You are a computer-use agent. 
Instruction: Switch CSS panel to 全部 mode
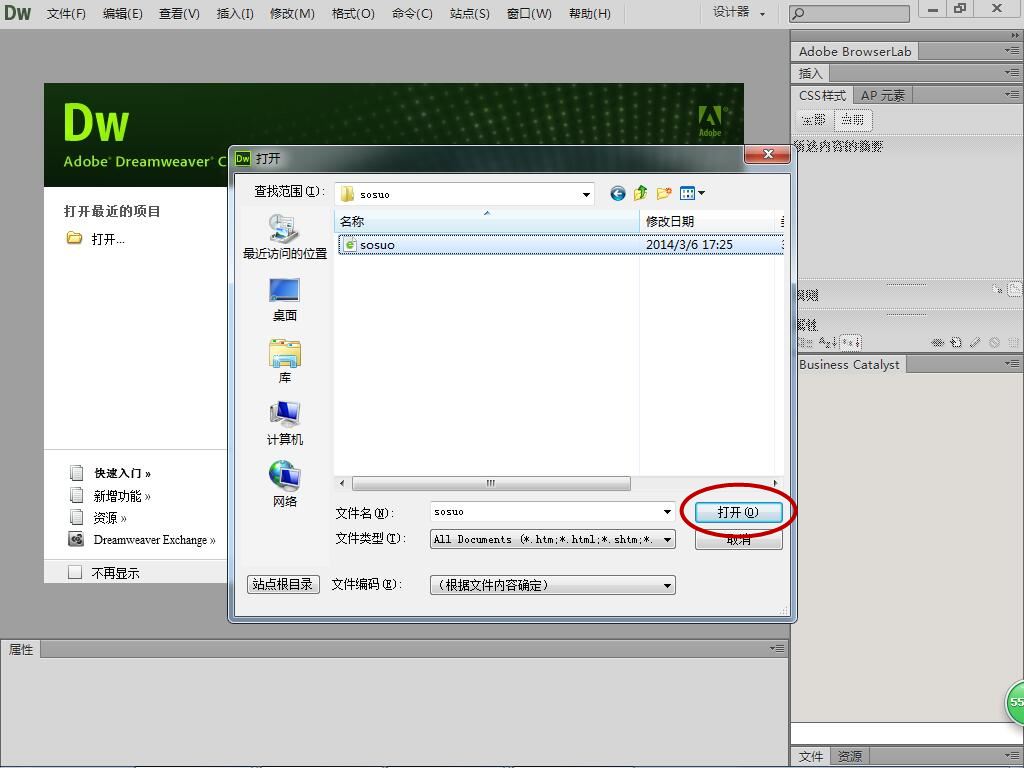814,120
